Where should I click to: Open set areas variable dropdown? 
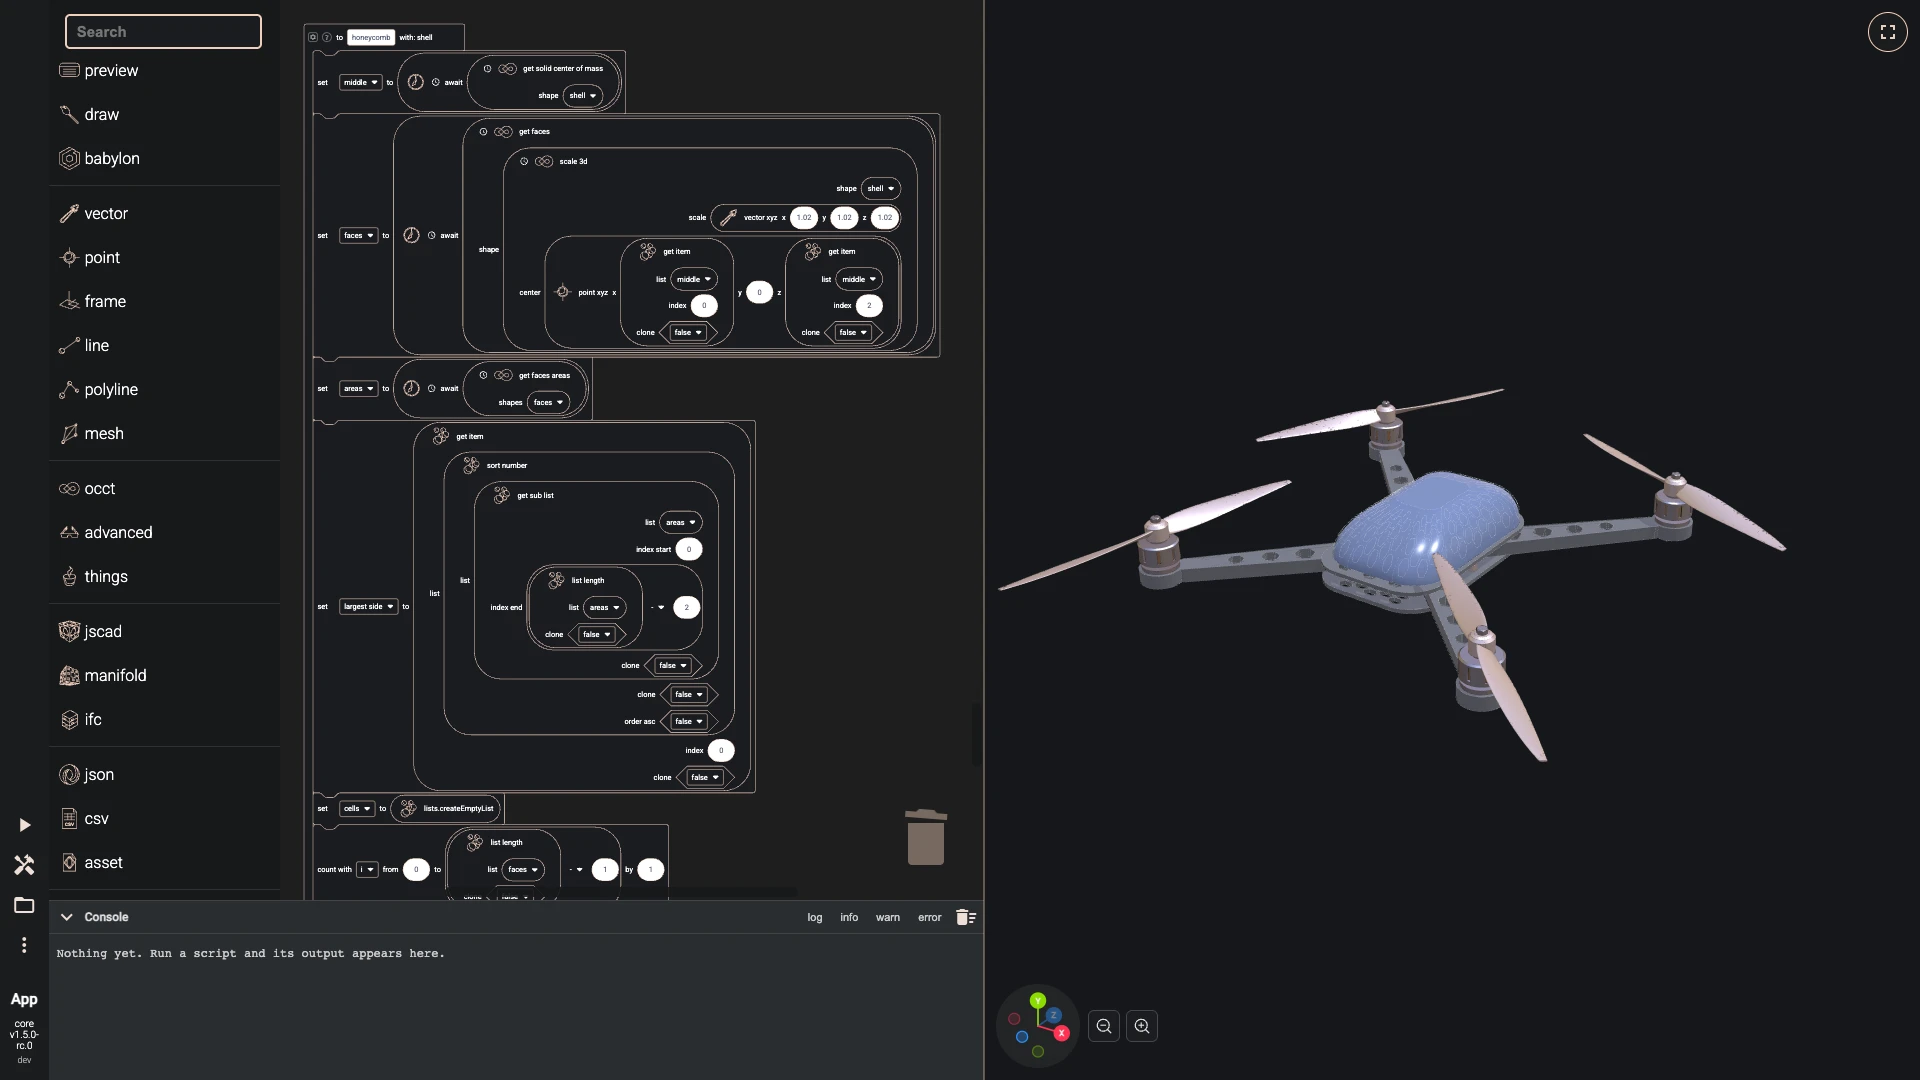coord(358,389)
